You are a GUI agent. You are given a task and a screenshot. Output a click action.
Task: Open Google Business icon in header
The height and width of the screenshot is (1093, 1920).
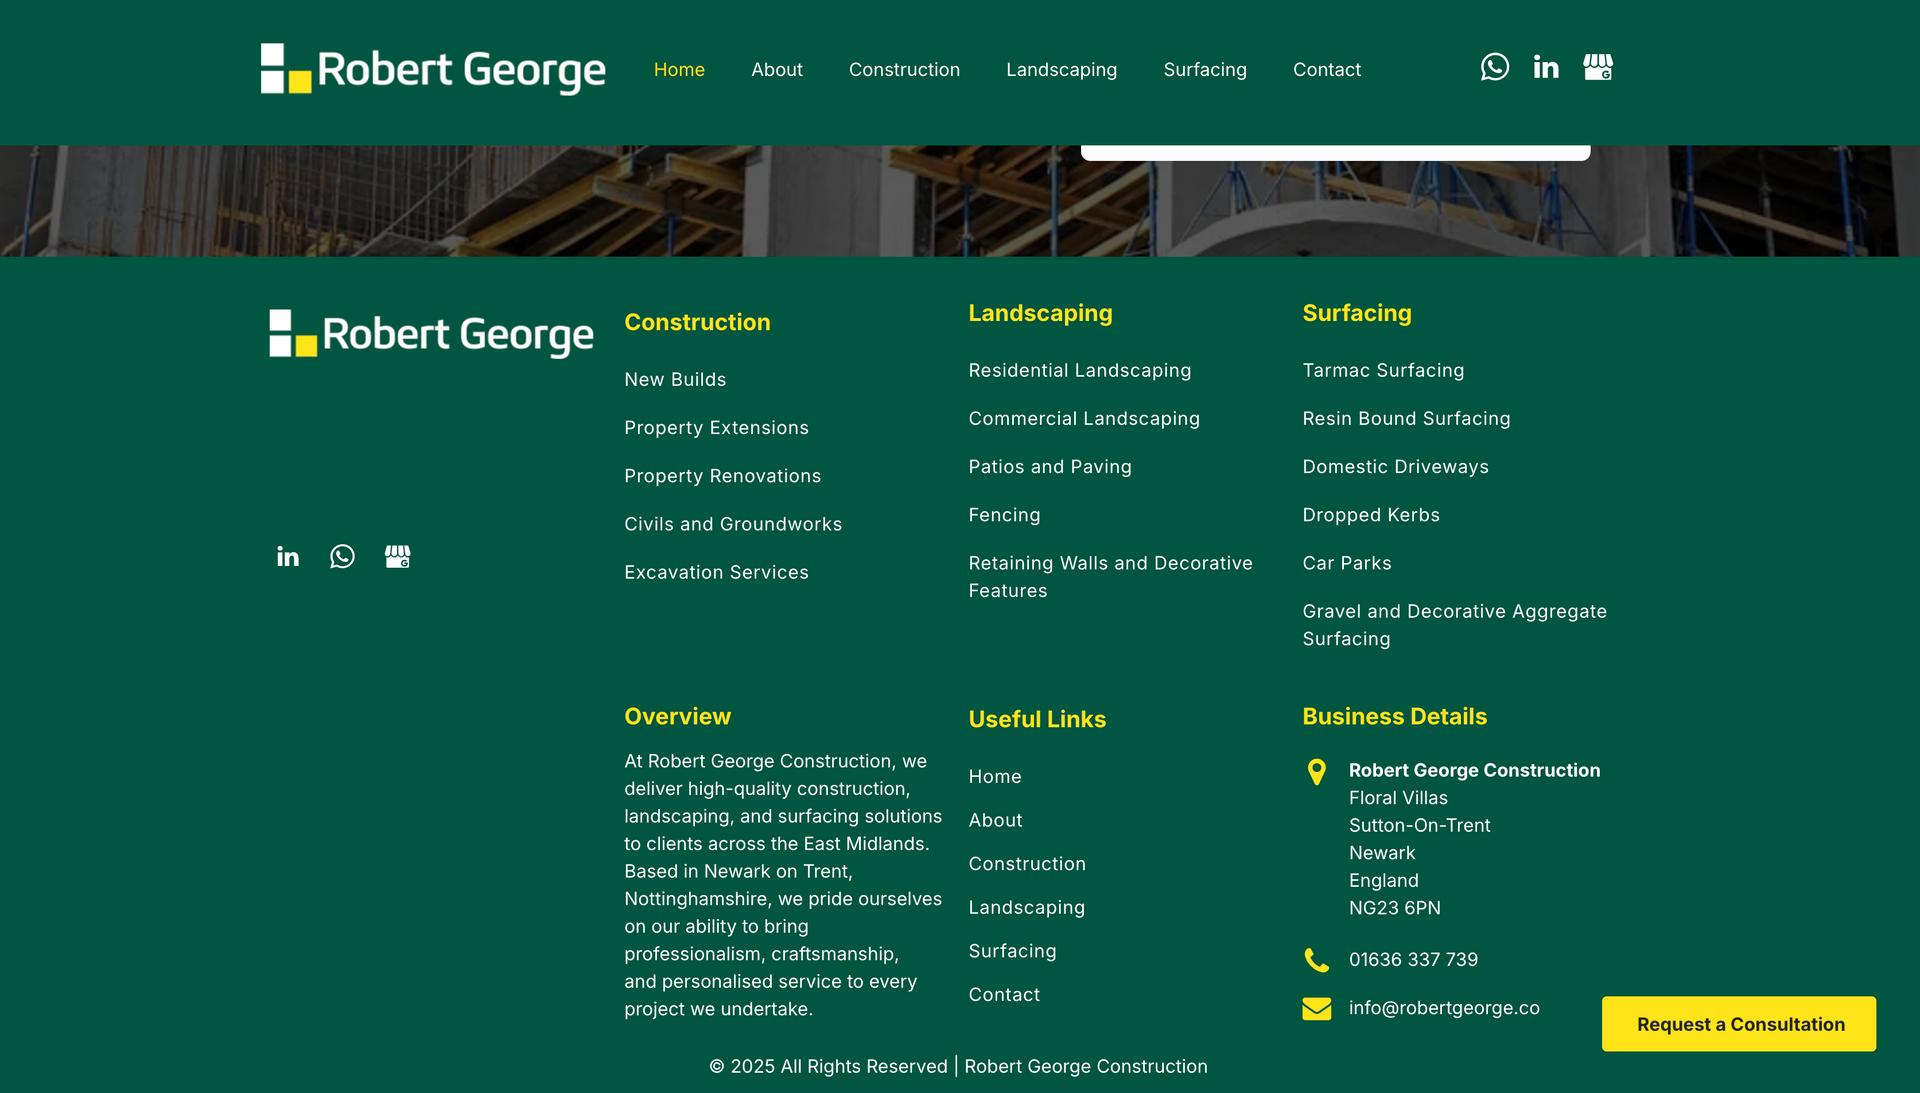[1598, 67]
